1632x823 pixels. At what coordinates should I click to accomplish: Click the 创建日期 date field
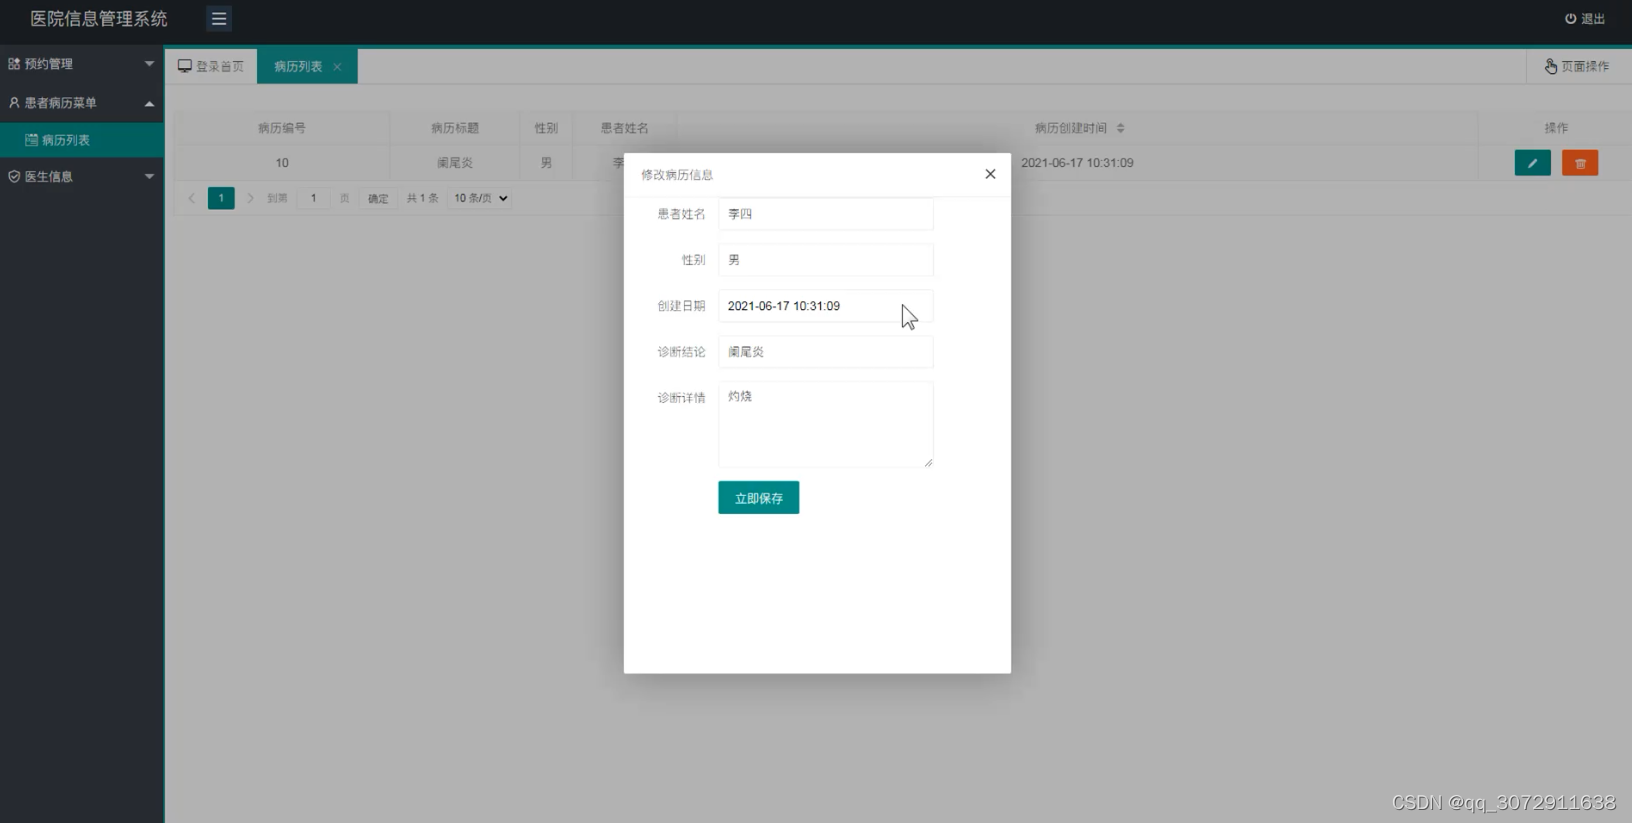pos(826,306)
